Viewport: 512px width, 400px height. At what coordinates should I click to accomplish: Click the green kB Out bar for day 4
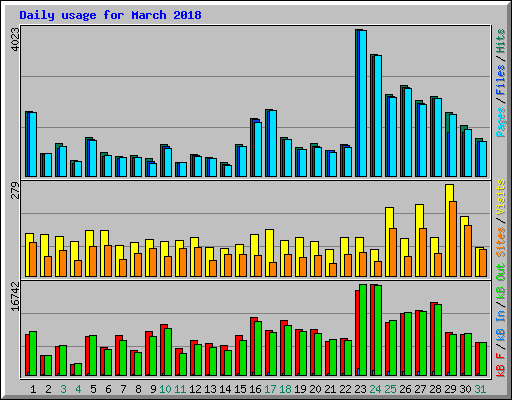coord(78,370)
